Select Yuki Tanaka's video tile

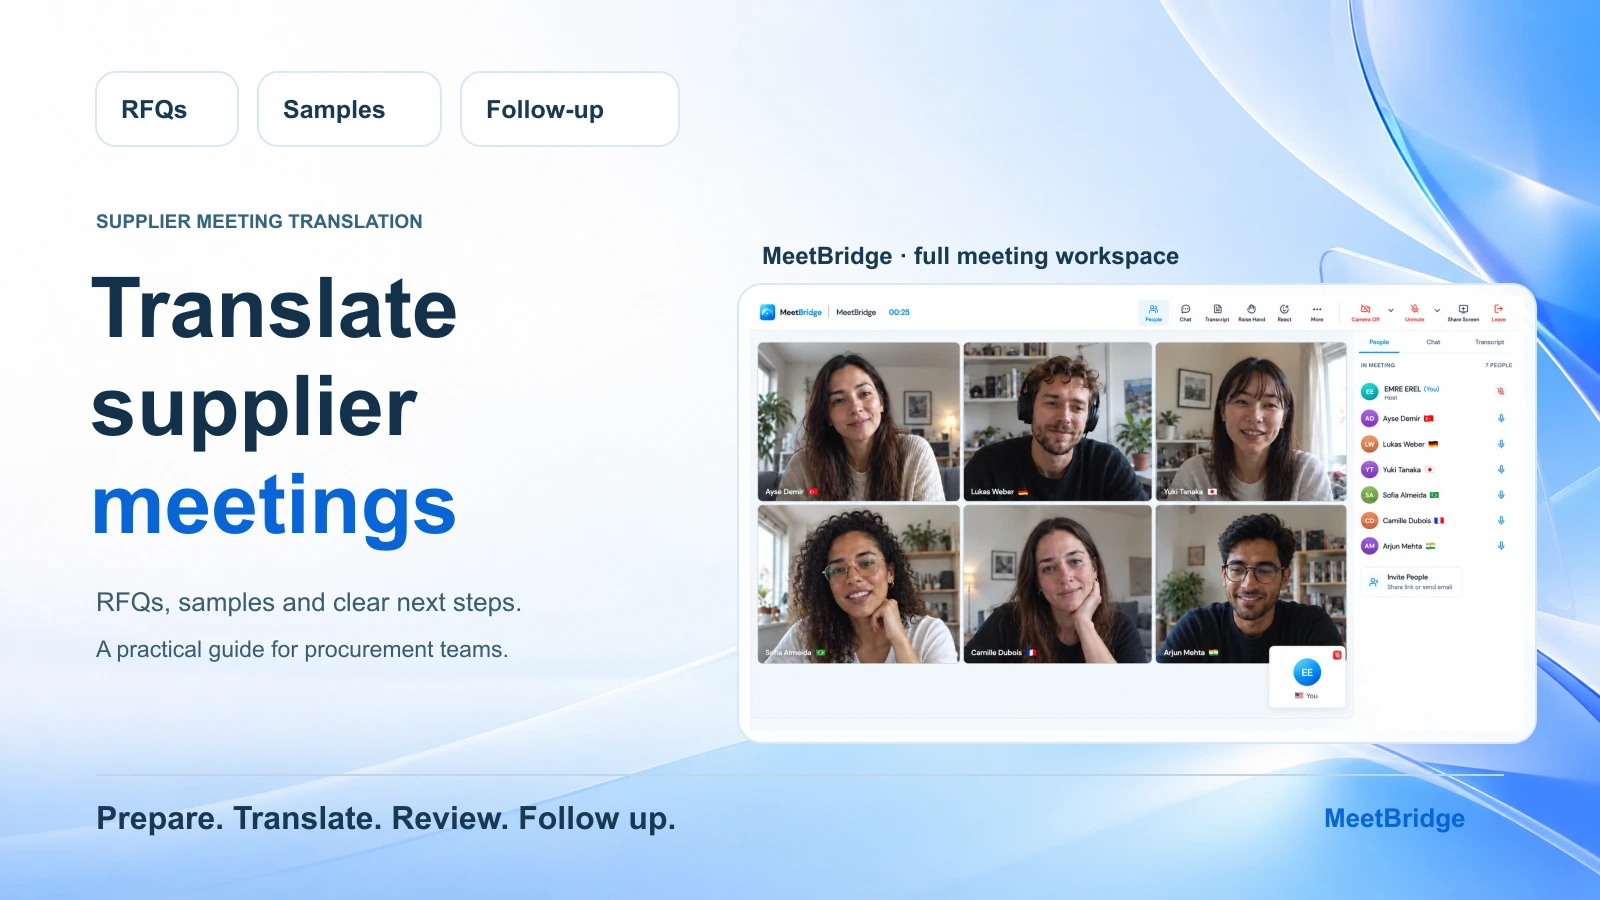tap(1251, 421)
